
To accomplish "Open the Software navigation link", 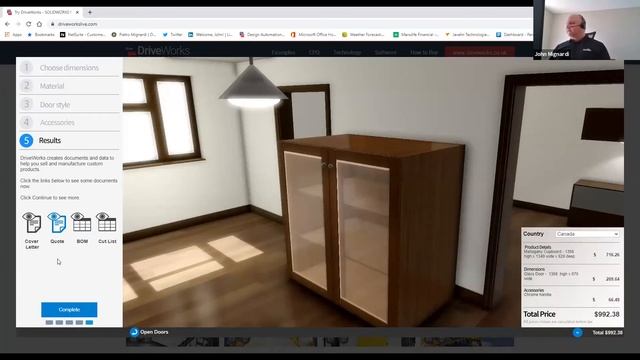I will pyautogui.click(x=385, y=52).
